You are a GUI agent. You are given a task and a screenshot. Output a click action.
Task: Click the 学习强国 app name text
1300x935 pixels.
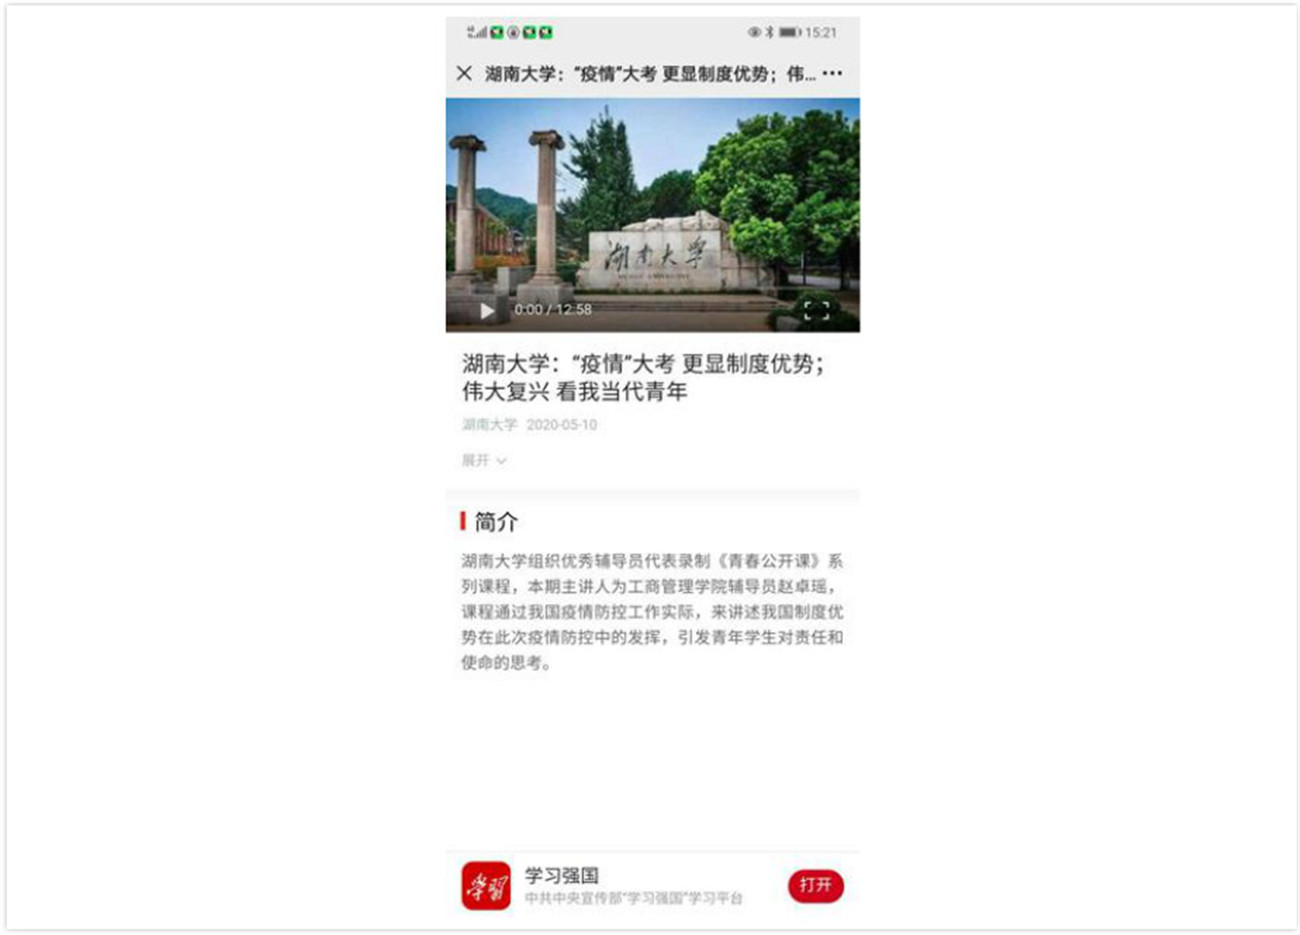tap(562, 875)
